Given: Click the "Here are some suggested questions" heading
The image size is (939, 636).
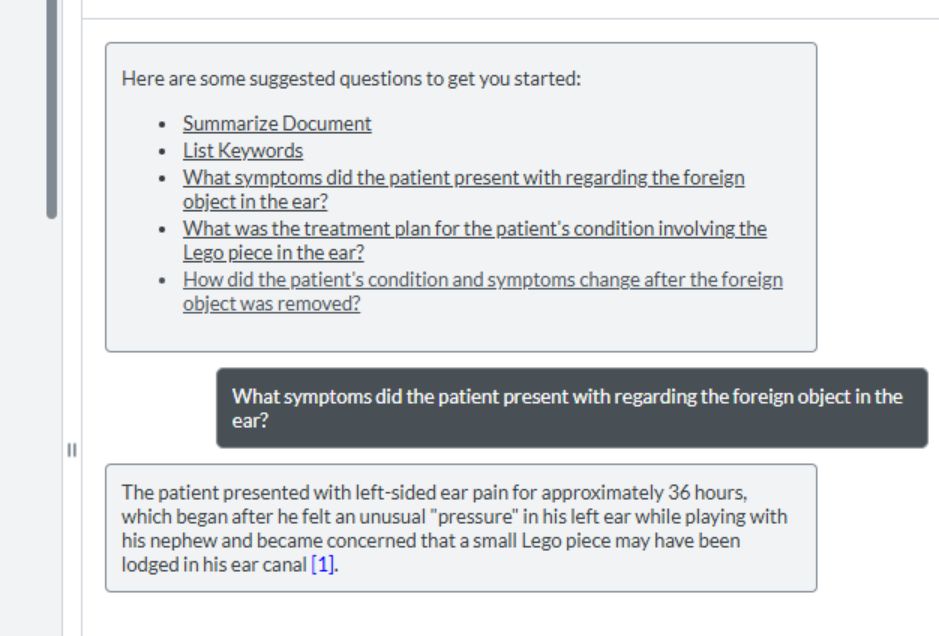Looking at the screenshot, I should [x=352, y=79].
